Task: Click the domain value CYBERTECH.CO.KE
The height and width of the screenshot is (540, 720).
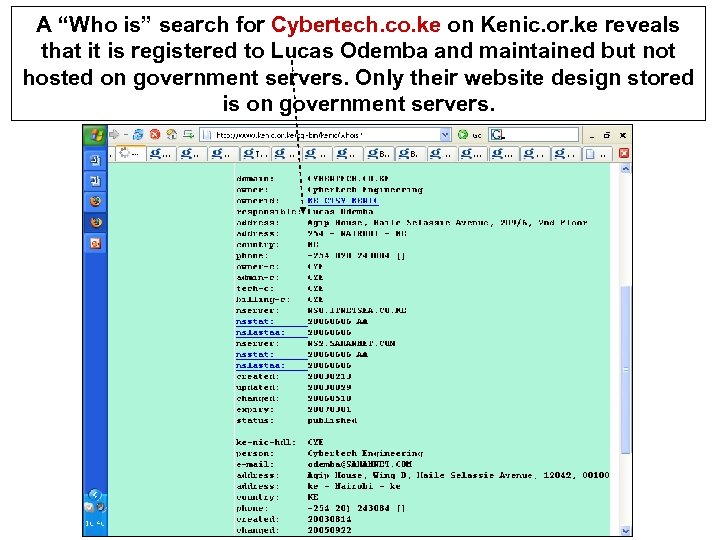Action: [x=348, y=179]
